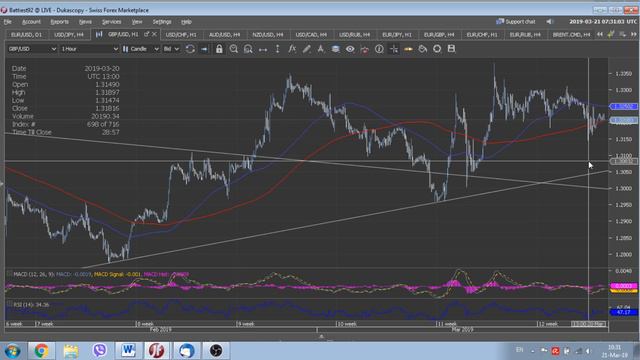Open the fx indicators tool
Screen dimensions: 640x360
[x=292, y=49]
